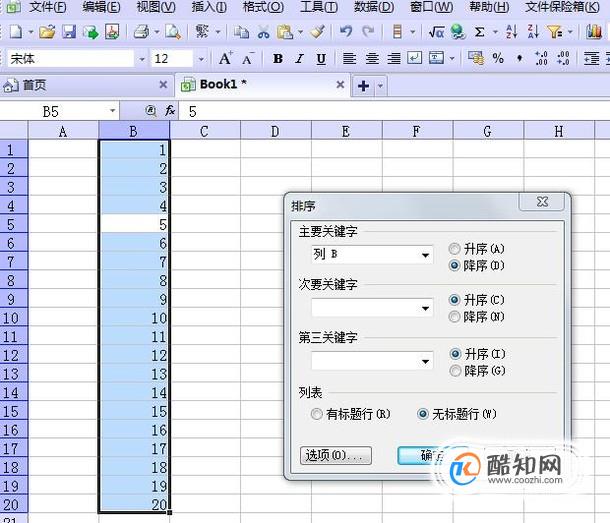Click the insert function fx icon

170,111
